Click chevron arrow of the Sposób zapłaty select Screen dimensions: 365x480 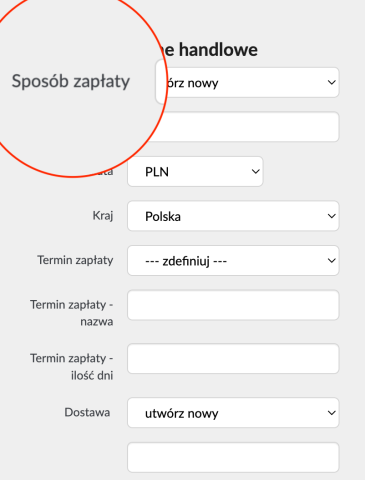coord(331,82)
